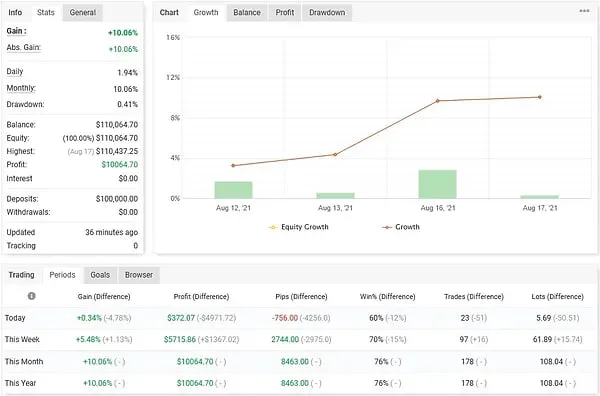This screenshot has height=396, width=600.
Task: Open the chart options three-dots menu
Action: [584, 11]
